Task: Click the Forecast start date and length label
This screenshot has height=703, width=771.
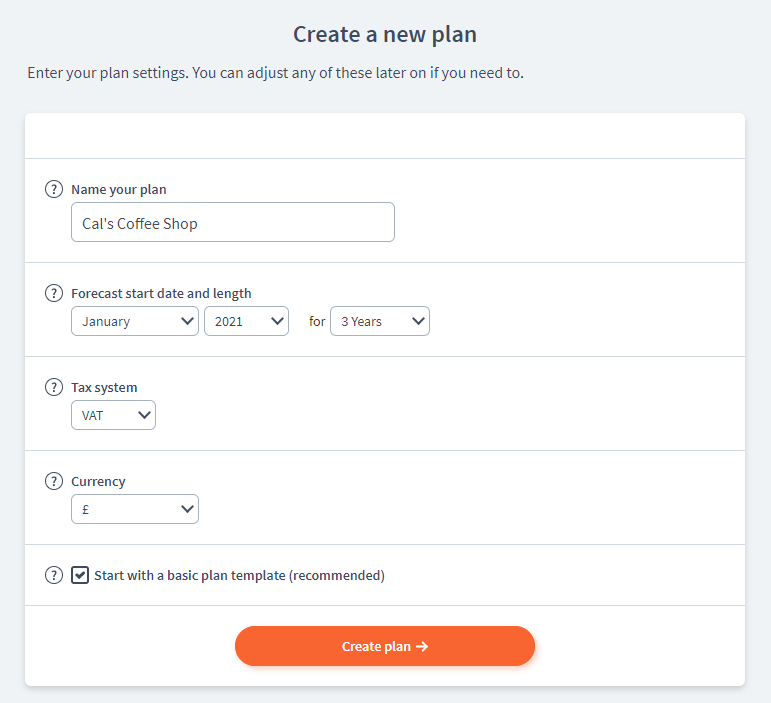Action: 161,293
